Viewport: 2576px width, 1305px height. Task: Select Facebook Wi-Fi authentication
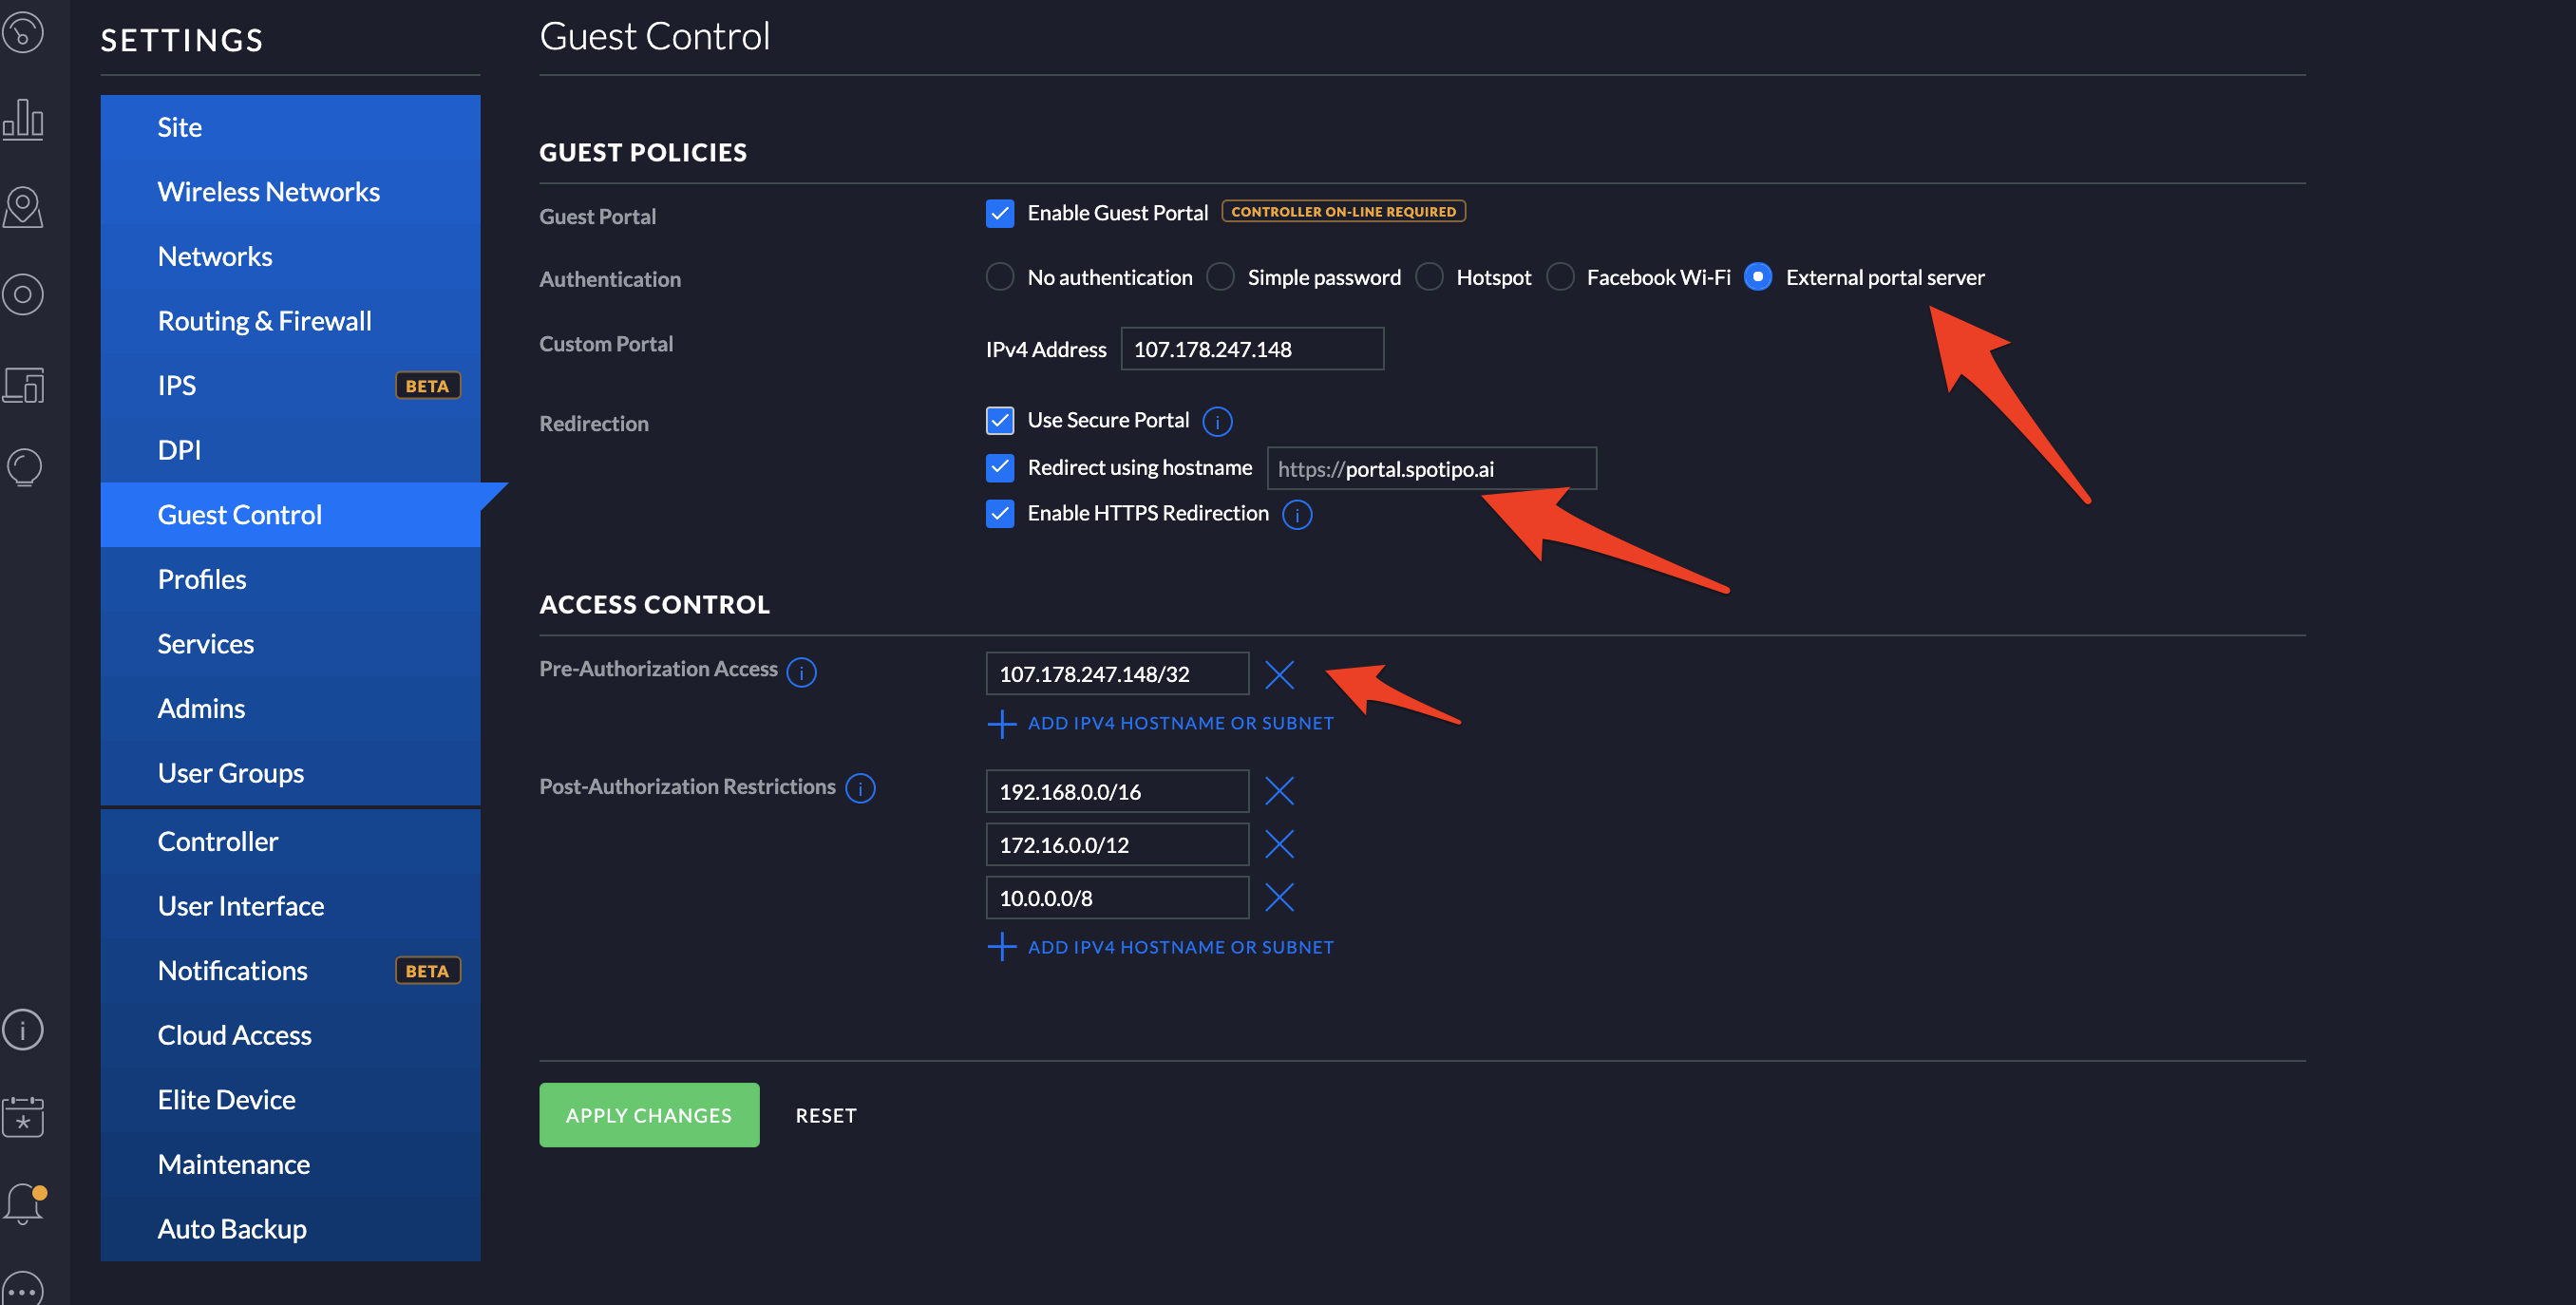click(1560, 277)
